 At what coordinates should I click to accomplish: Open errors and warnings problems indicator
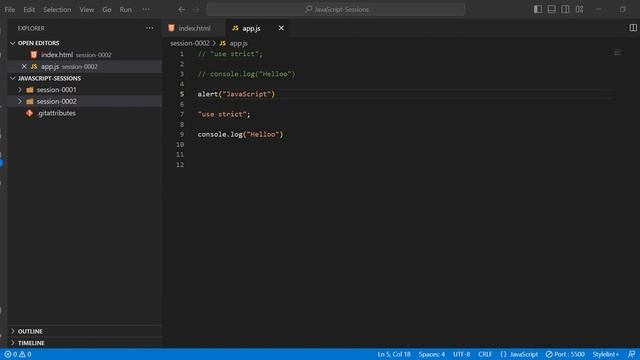click(x=18, y=354)
